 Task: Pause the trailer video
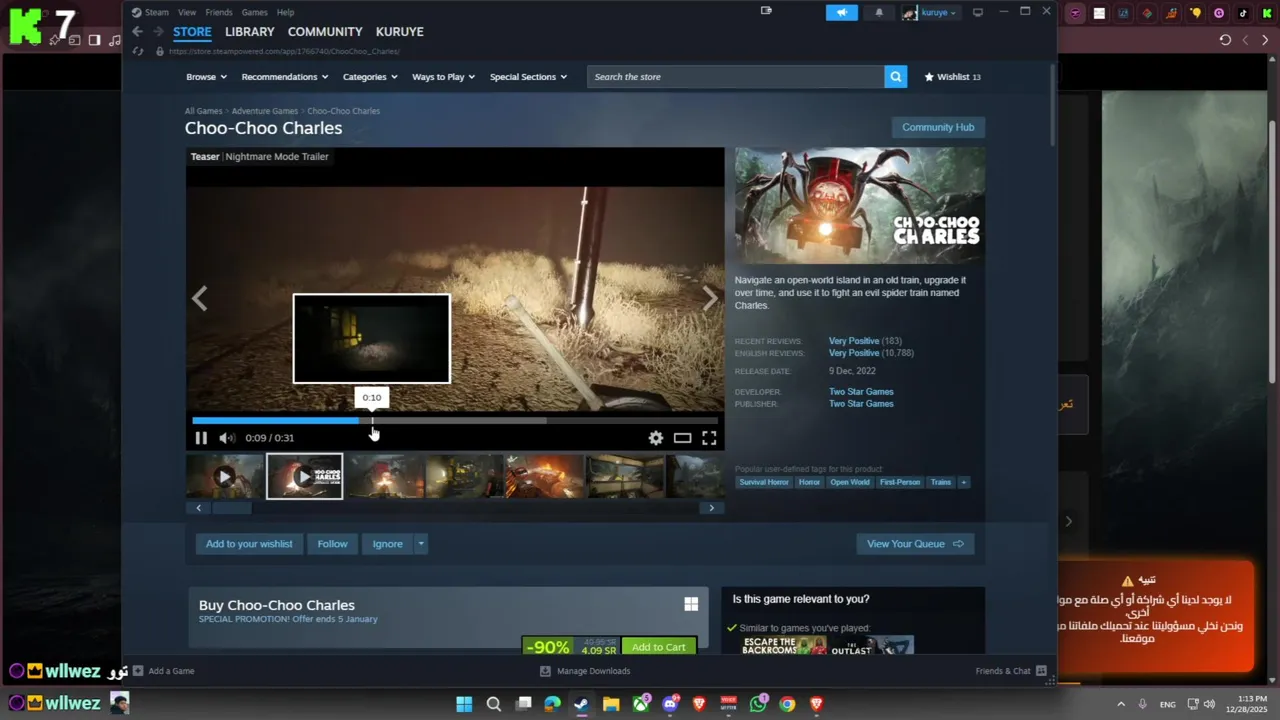201,438
